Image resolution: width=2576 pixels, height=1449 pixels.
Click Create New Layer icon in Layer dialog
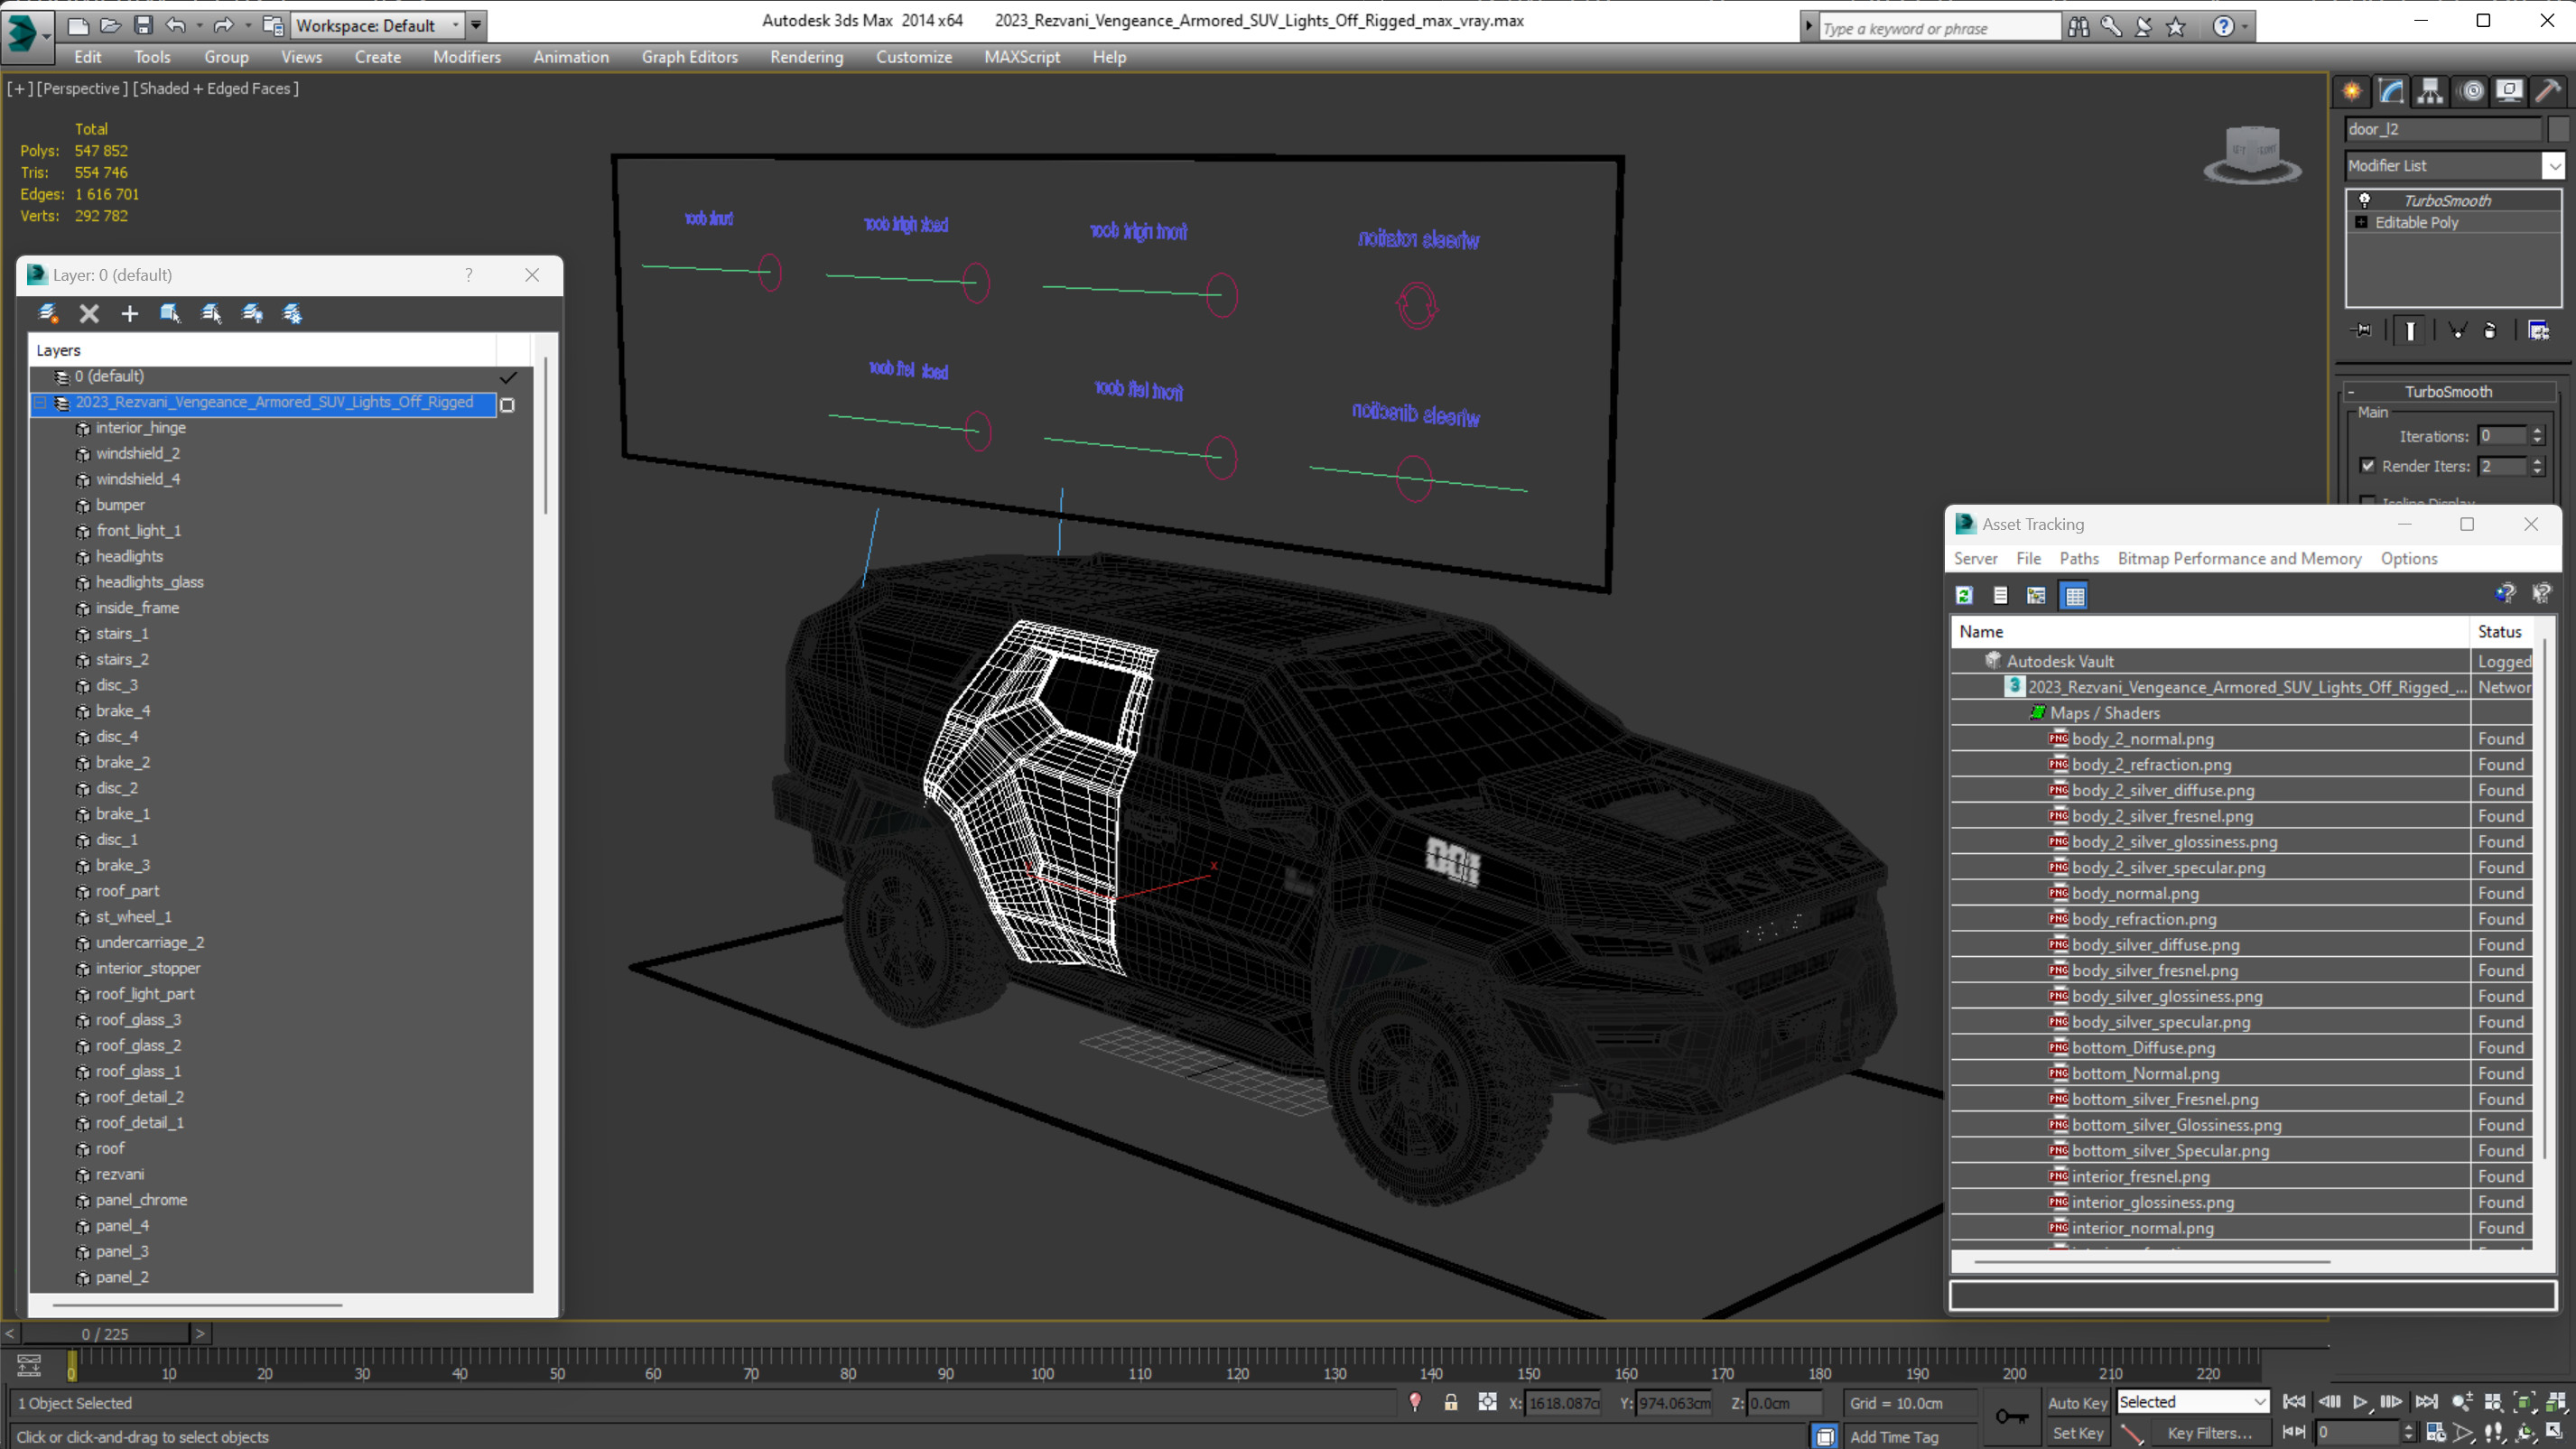[48, 314]
